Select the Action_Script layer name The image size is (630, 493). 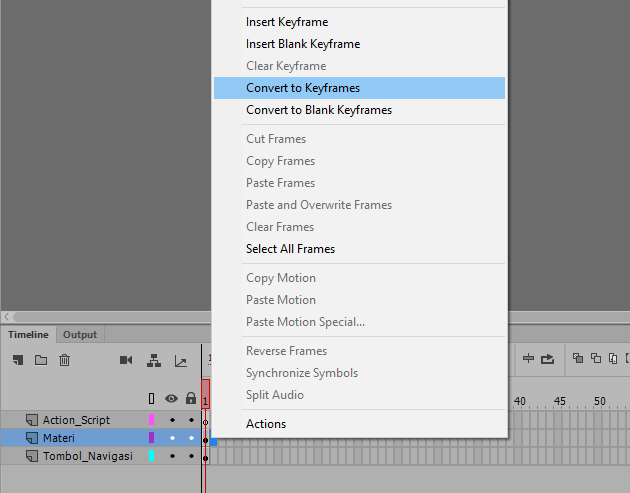[x=76, y=420]
